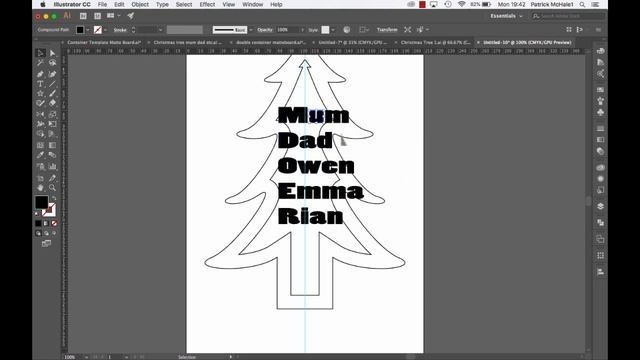
Task: Switch to Christmas Tree 1.ai tab
Action: coord(436,42)
